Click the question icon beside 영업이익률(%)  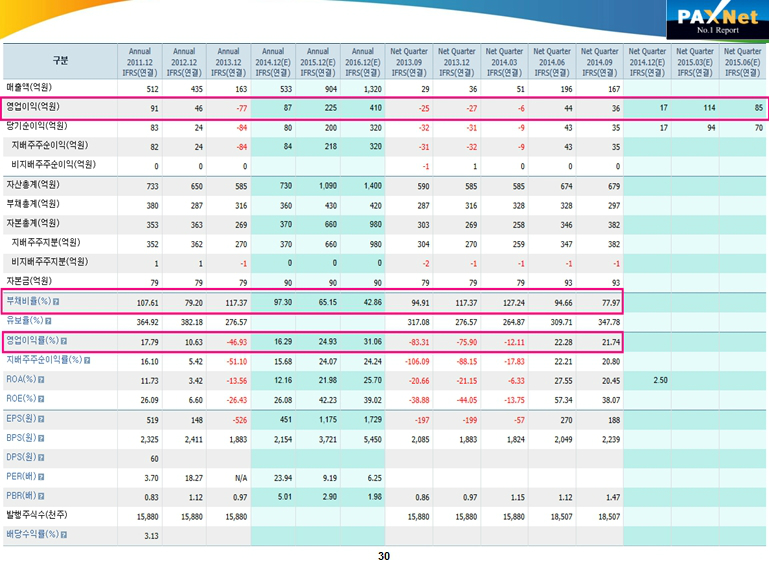coord(64,341)
